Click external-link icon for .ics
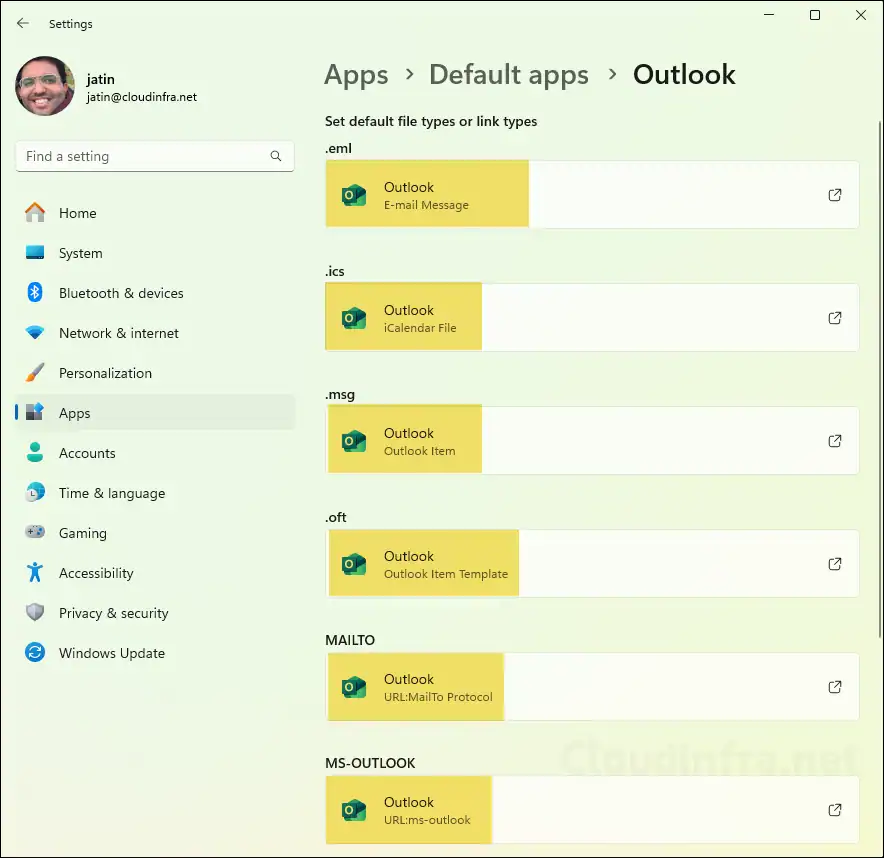 tap(835, 318)
